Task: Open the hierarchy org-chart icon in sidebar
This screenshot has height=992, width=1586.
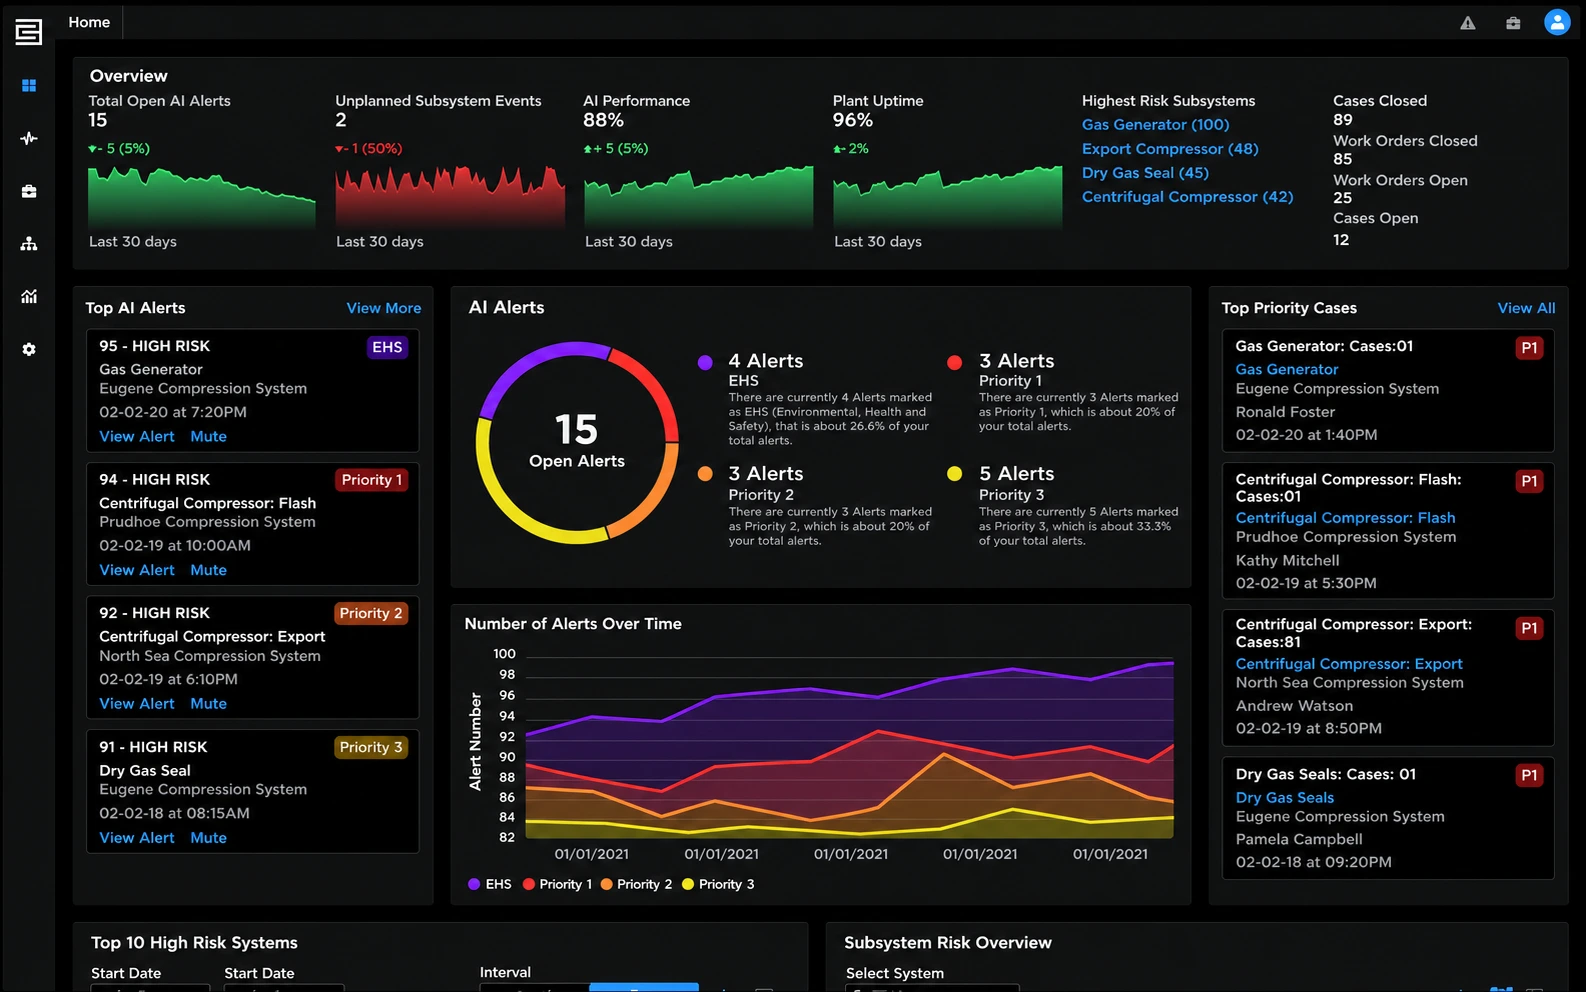Action: coord(29,244)
